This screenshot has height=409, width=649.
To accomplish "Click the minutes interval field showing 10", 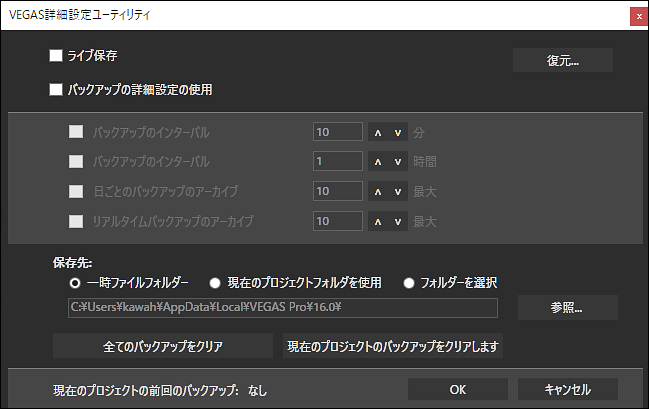I will pyautogui.click(x=338, y=132).
